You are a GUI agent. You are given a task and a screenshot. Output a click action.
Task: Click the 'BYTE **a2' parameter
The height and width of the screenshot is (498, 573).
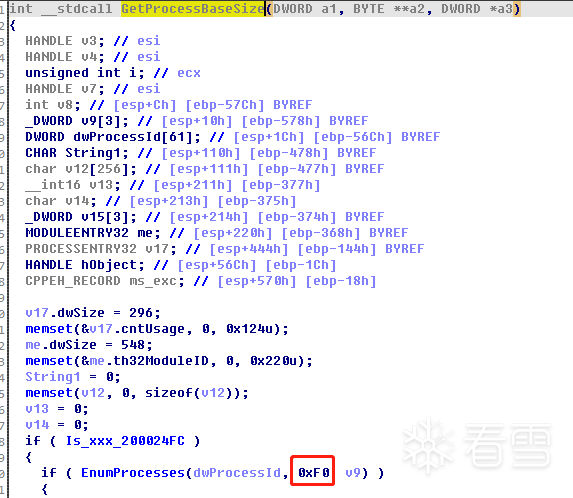point(388,8)
